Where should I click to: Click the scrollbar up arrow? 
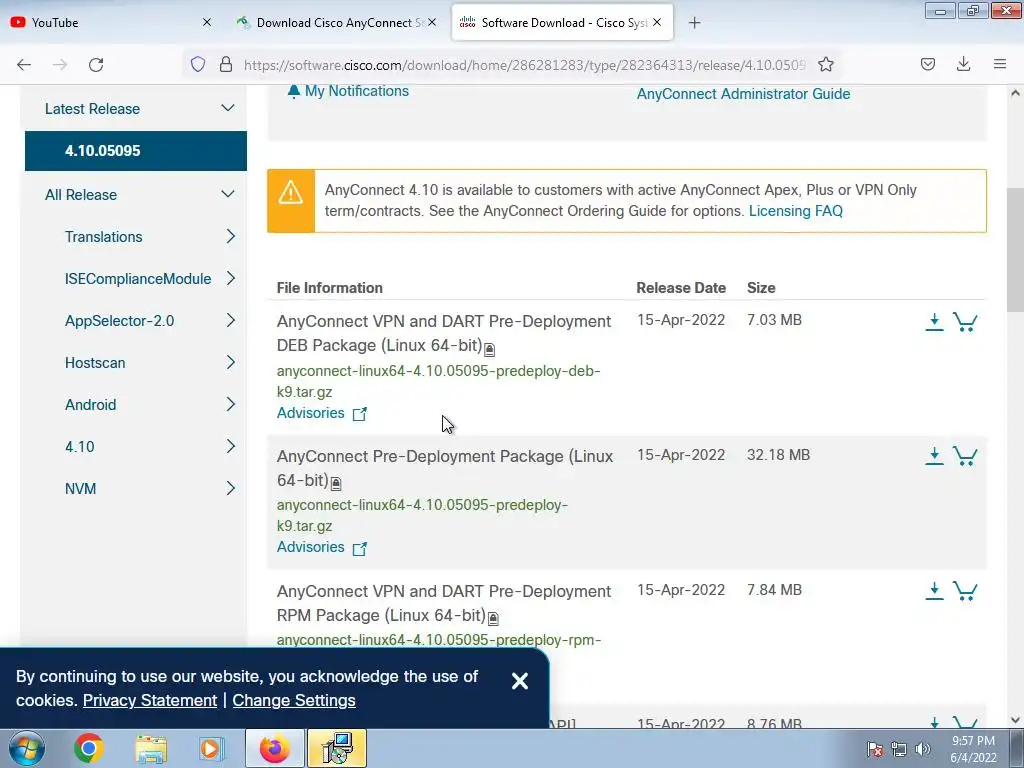1015,93
